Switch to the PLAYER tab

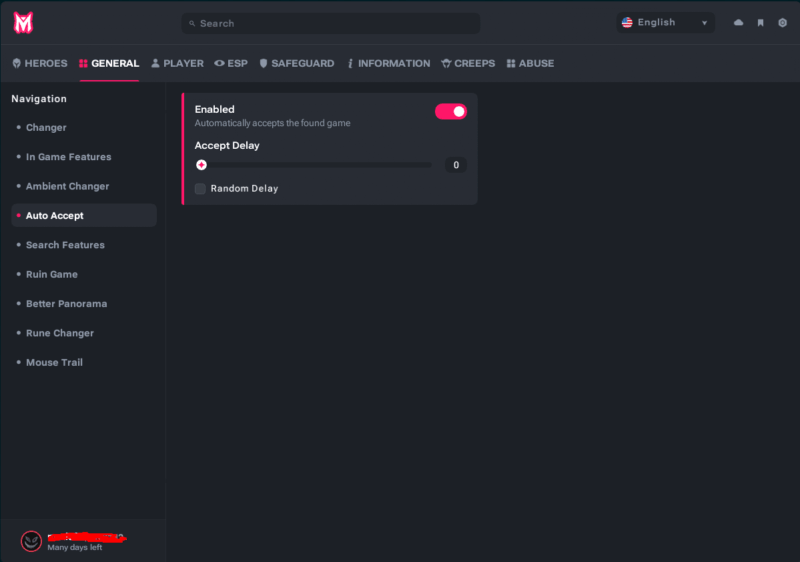178,63
